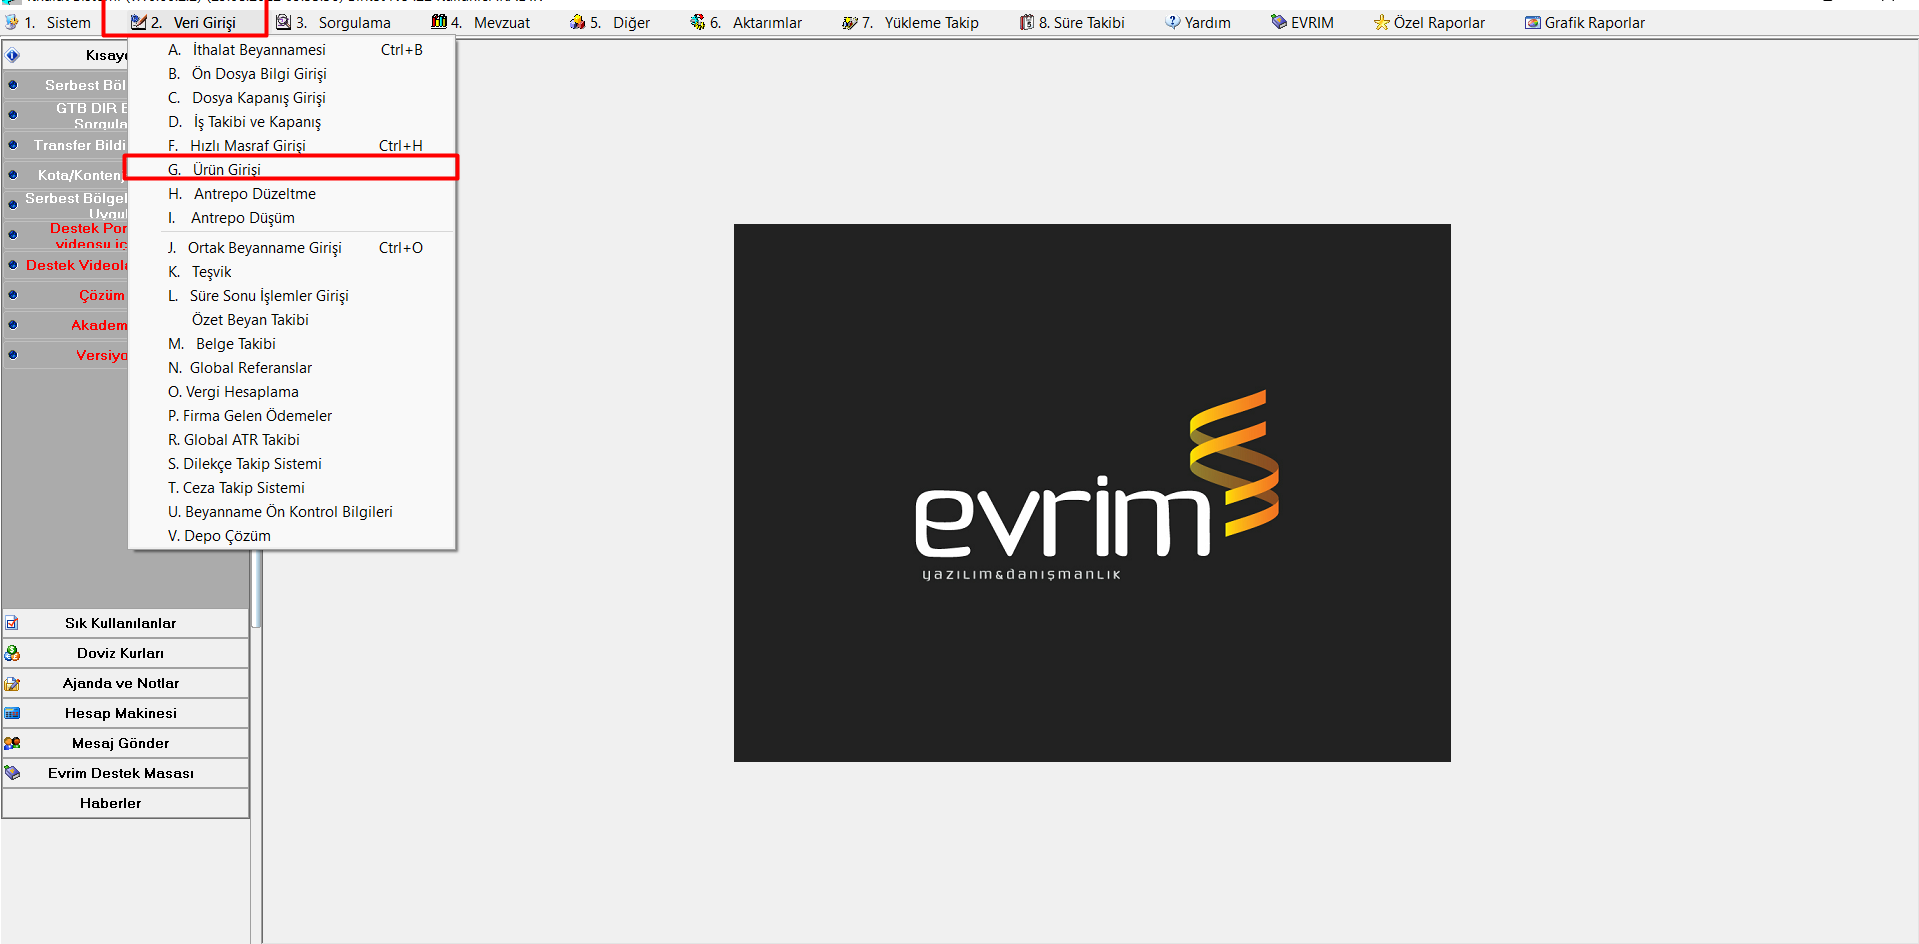Click the Sorgulama magnifier icon

pos(284,22)
